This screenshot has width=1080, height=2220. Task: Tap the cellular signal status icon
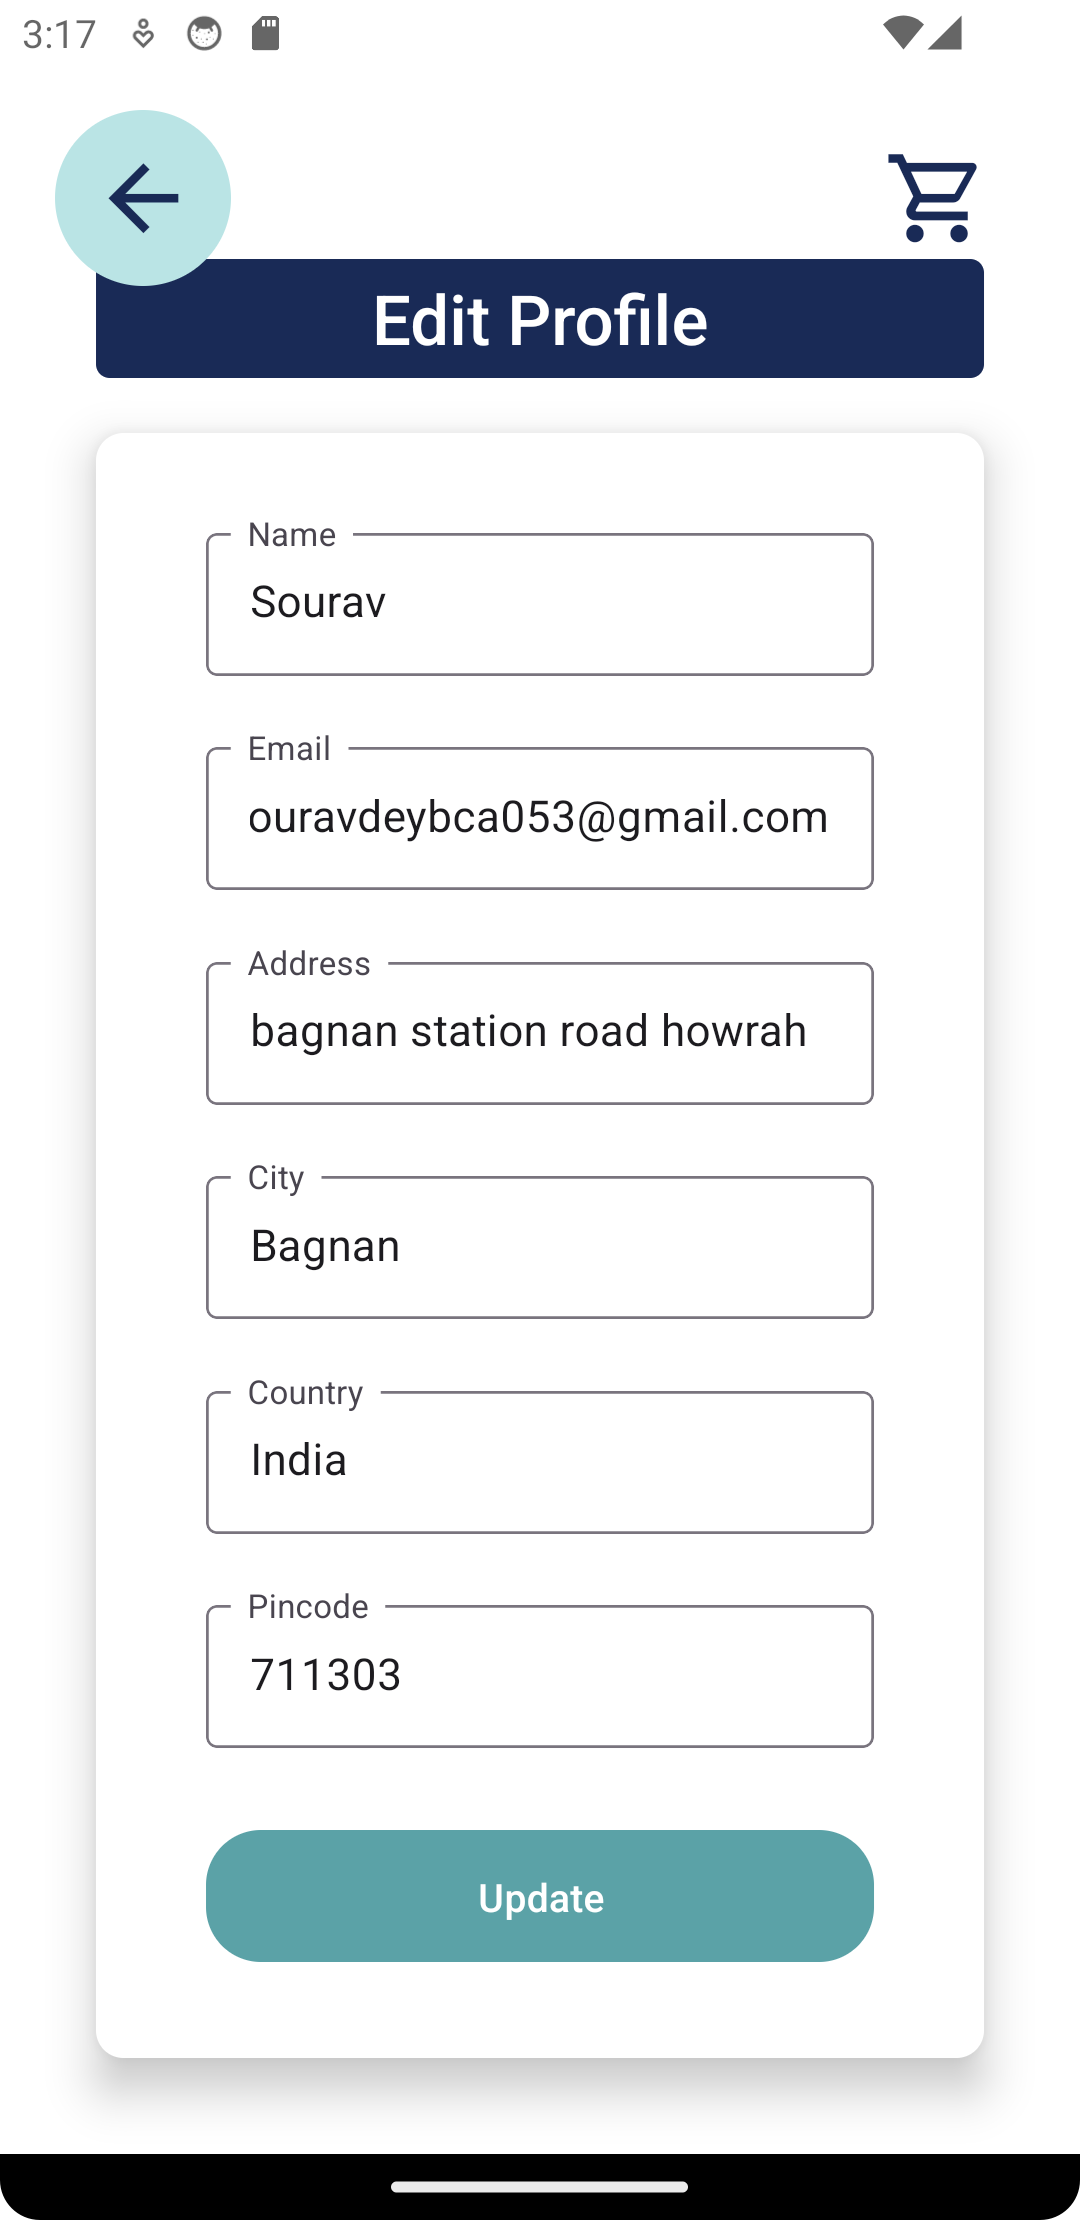pos(945,33)
